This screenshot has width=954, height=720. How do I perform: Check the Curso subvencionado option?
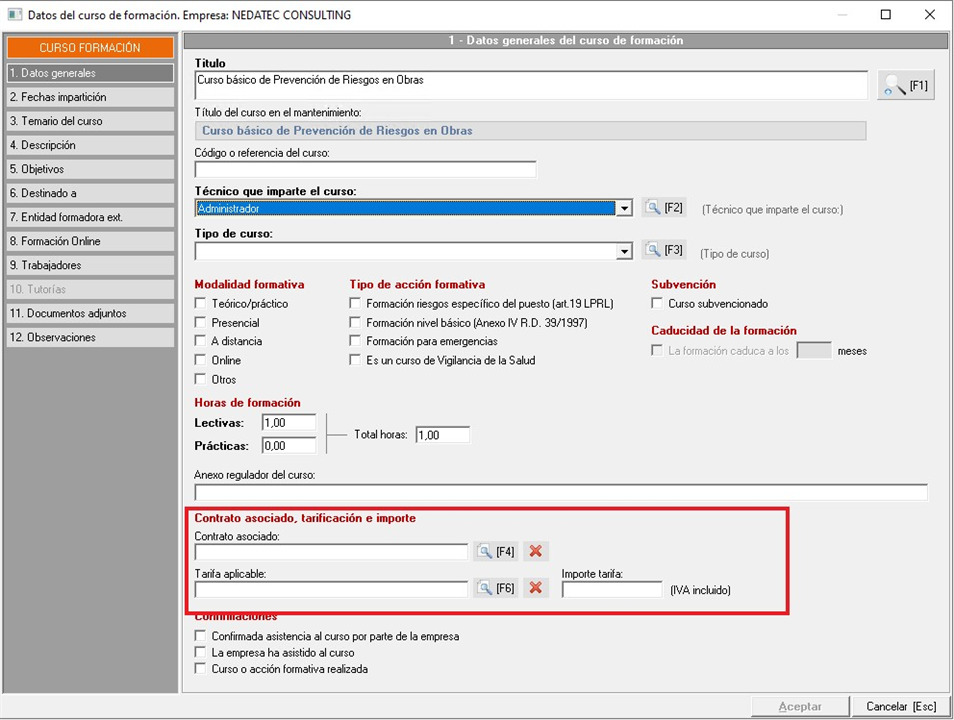(x=658, y=304)
